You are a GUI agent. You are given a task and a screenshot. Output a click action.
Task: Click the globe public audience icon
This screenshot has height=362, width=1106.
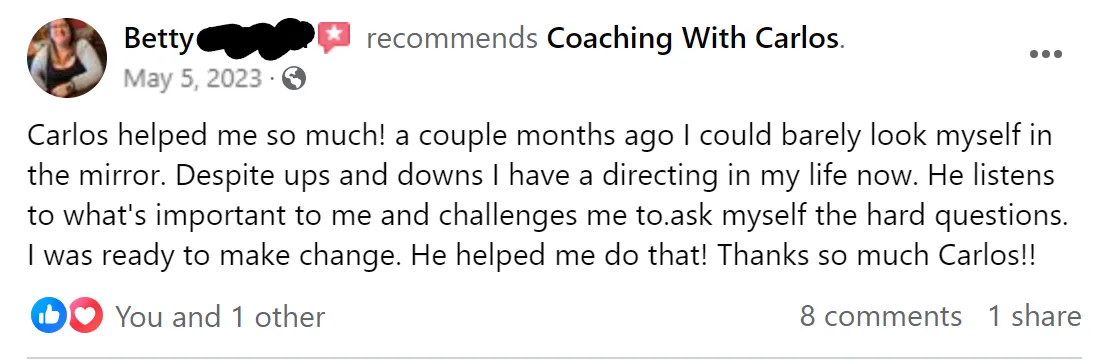[x=294, y=79]
